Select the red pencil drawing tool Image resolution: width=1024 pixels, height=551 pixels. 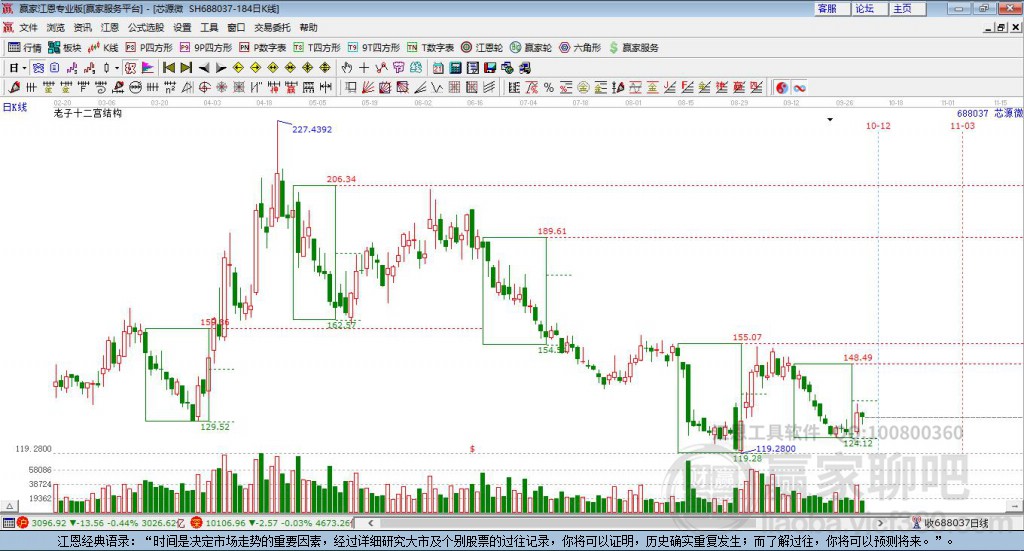point(14,87)
